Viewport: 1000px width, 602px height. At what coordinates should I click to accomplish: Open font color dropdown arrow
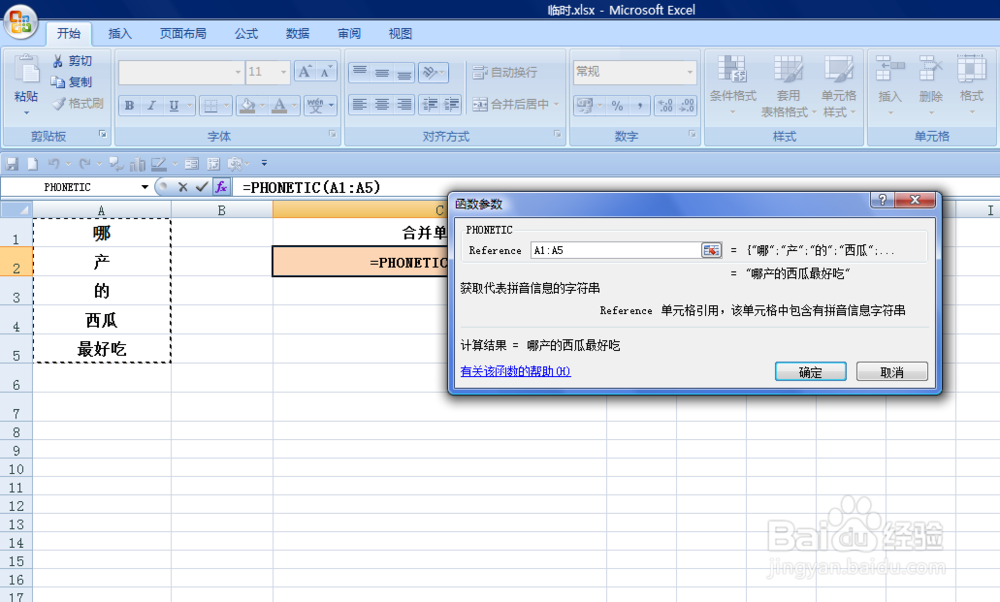click(295, 105)
